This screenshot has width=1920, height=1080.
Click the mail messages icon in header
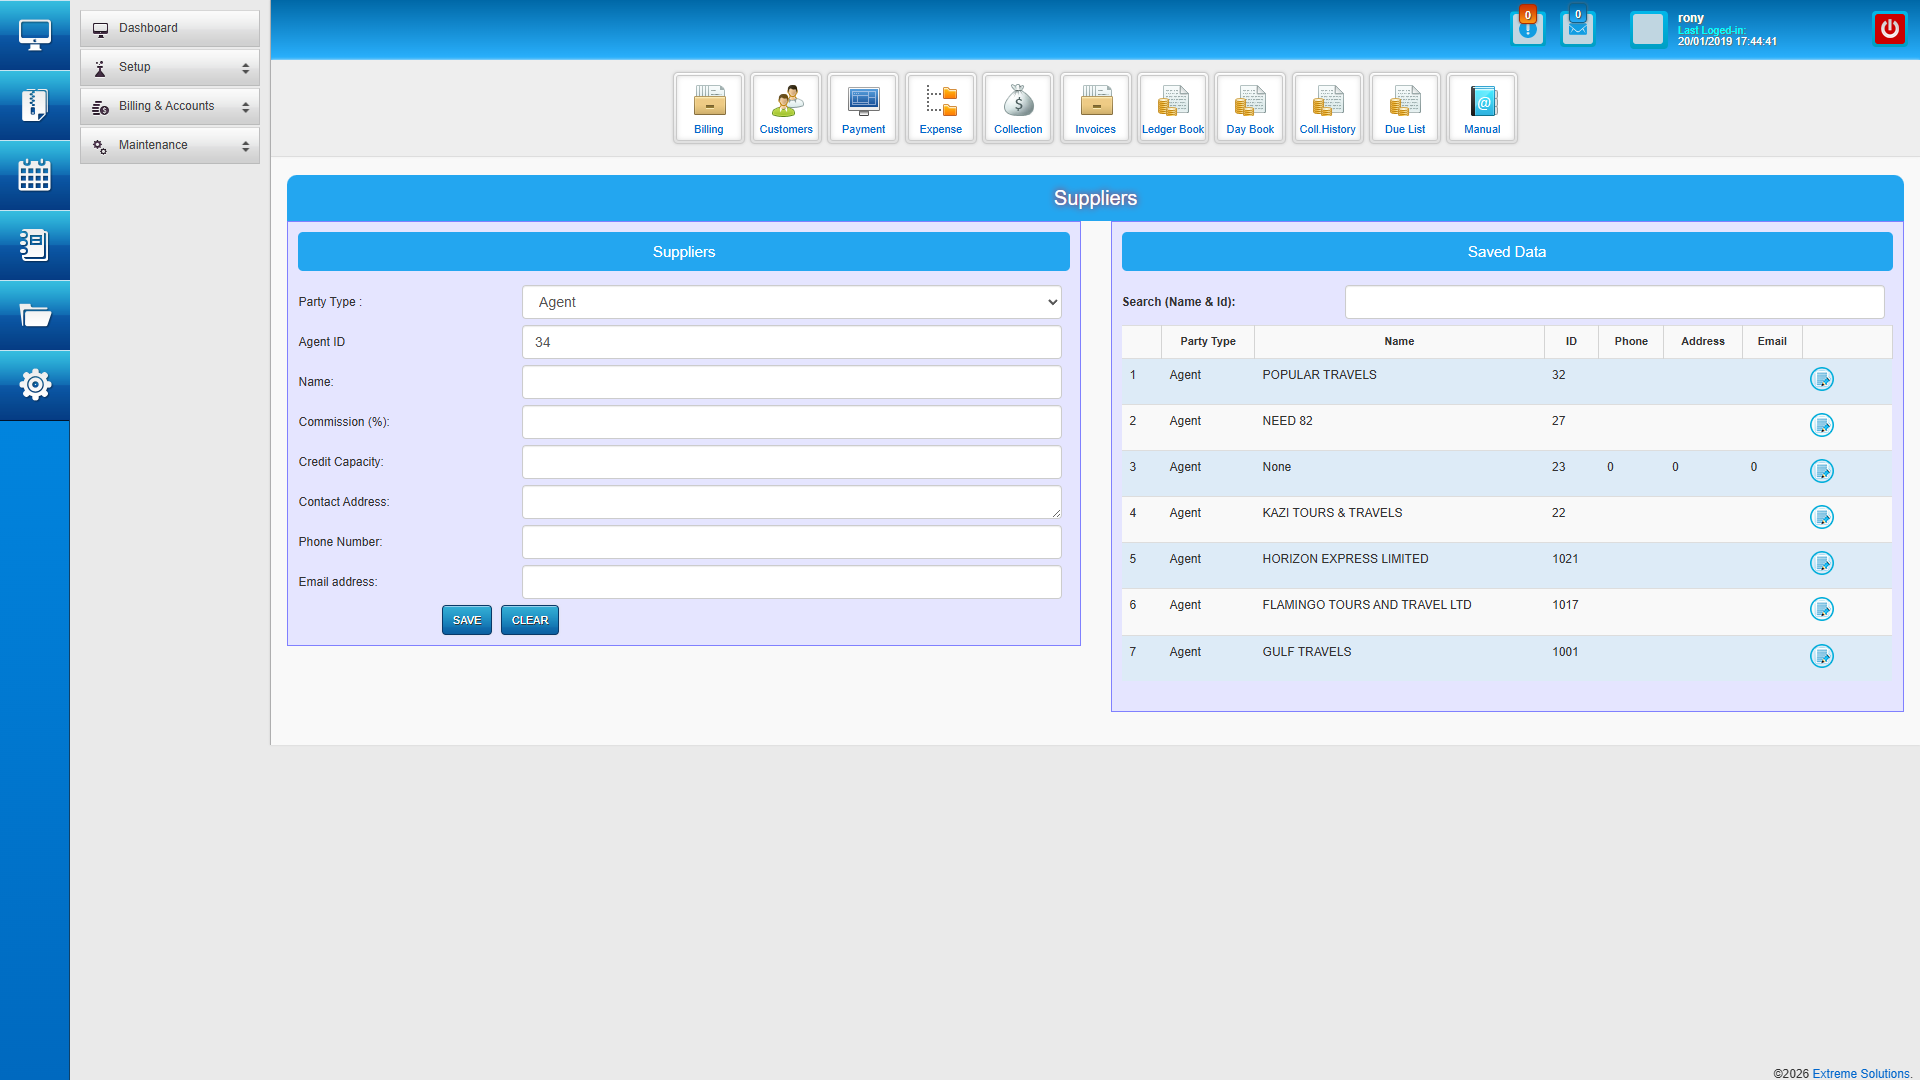tap(1578, 29)
